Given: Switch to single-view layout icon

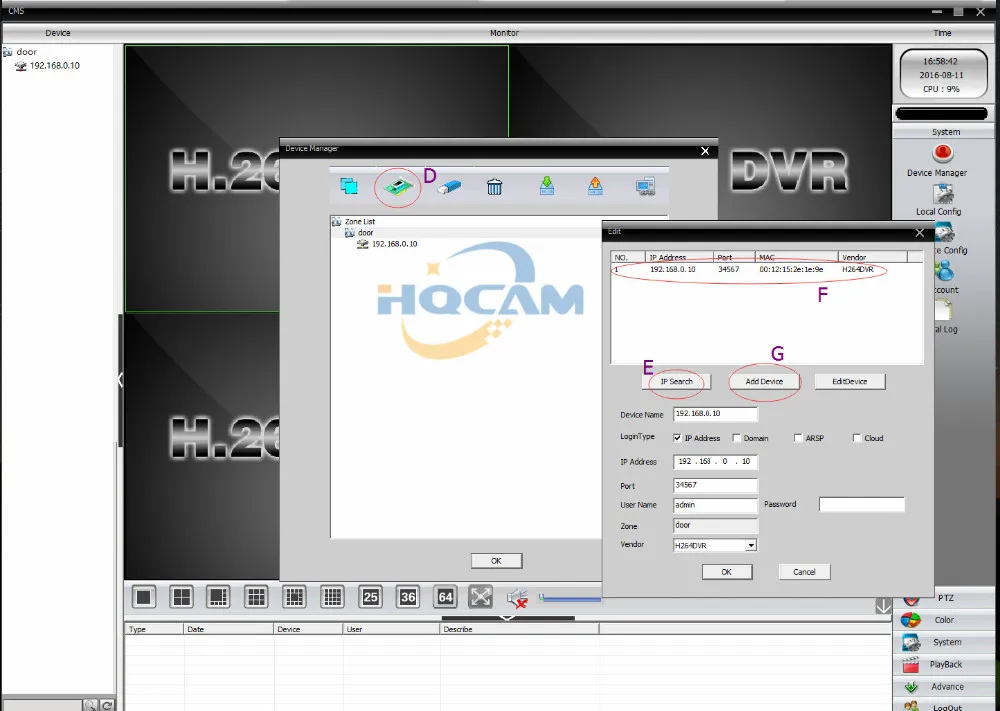Looking at the screenshot, I should point(144,597).
